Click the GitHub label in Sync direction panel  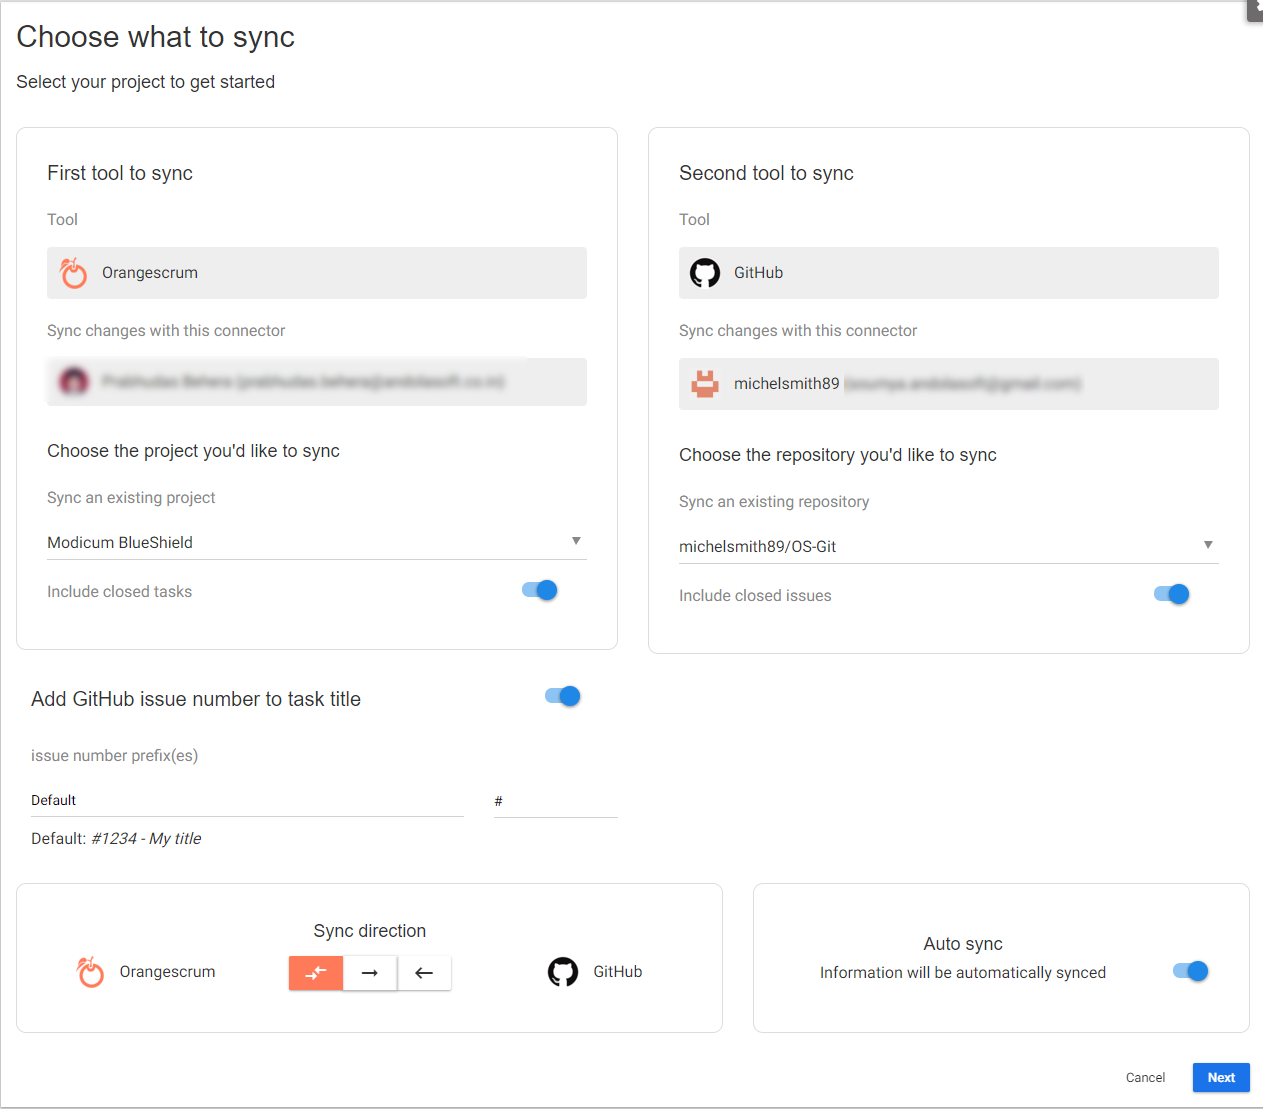click(x=618, y=972)
